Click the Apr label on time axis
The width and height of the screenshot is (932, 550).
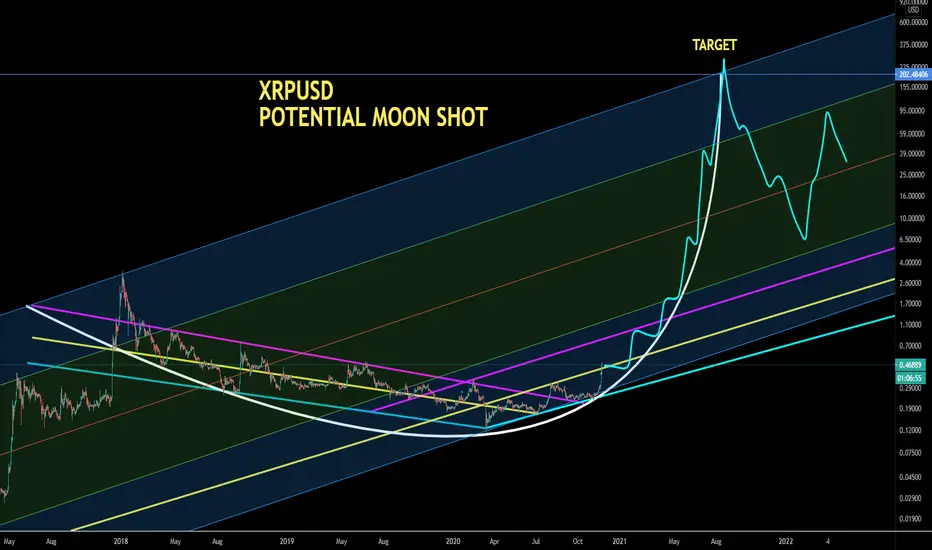coord(494,542)
